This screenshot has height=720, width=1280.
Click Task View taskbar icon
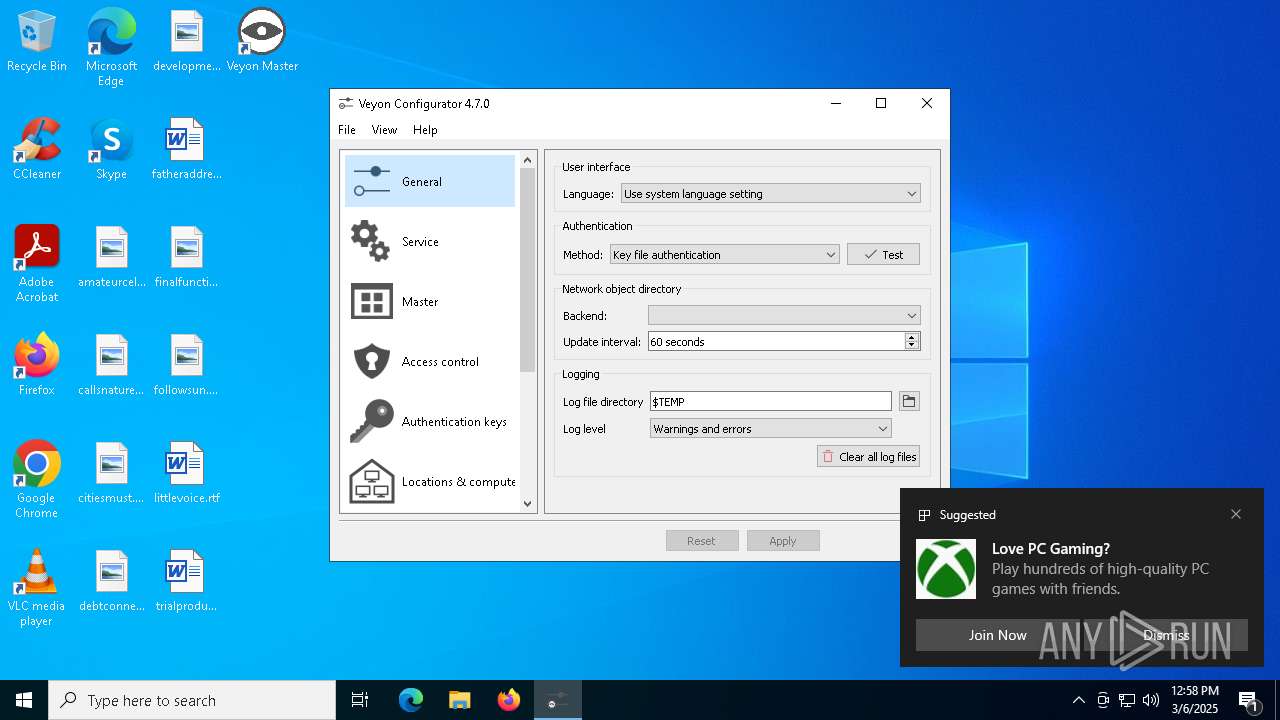click(360, 700)
